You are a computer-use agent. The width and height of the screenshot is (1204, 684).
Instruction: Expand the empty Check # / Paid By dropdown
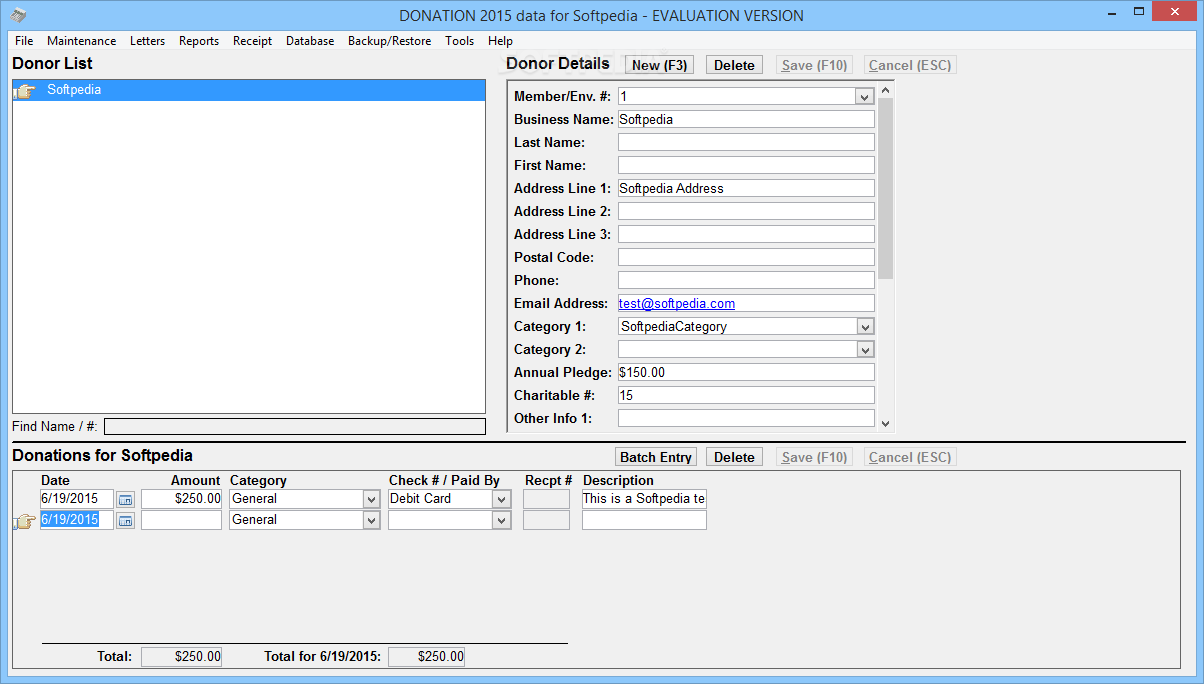pos(501,520)
